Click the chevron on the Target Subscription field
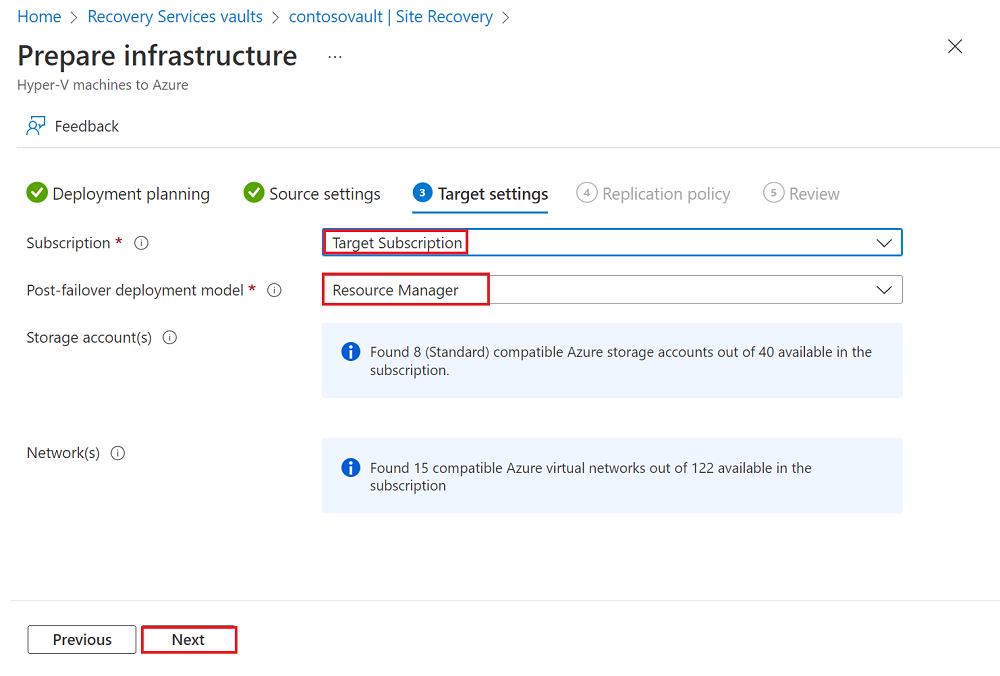This screenshot has height=676, width=1000. click(x=884, y=242)
